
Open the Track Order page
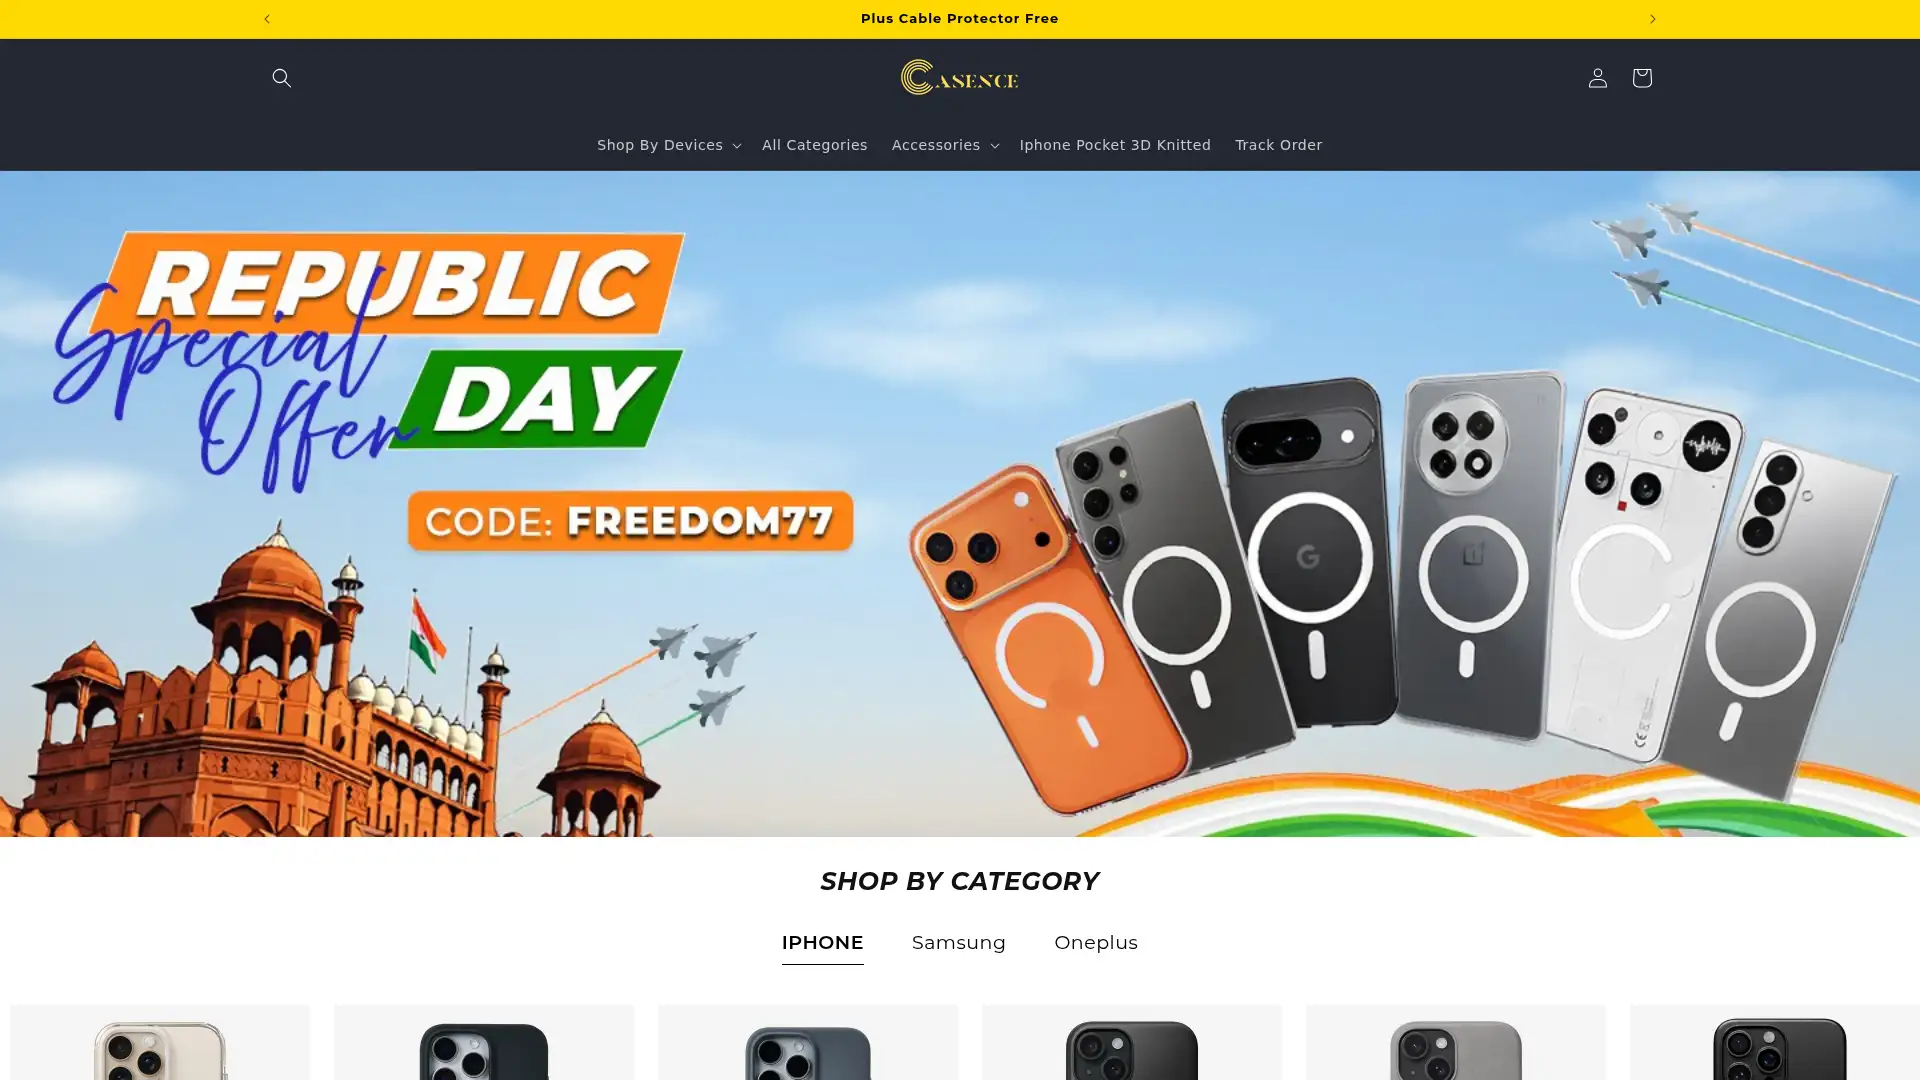(1278, 145)
